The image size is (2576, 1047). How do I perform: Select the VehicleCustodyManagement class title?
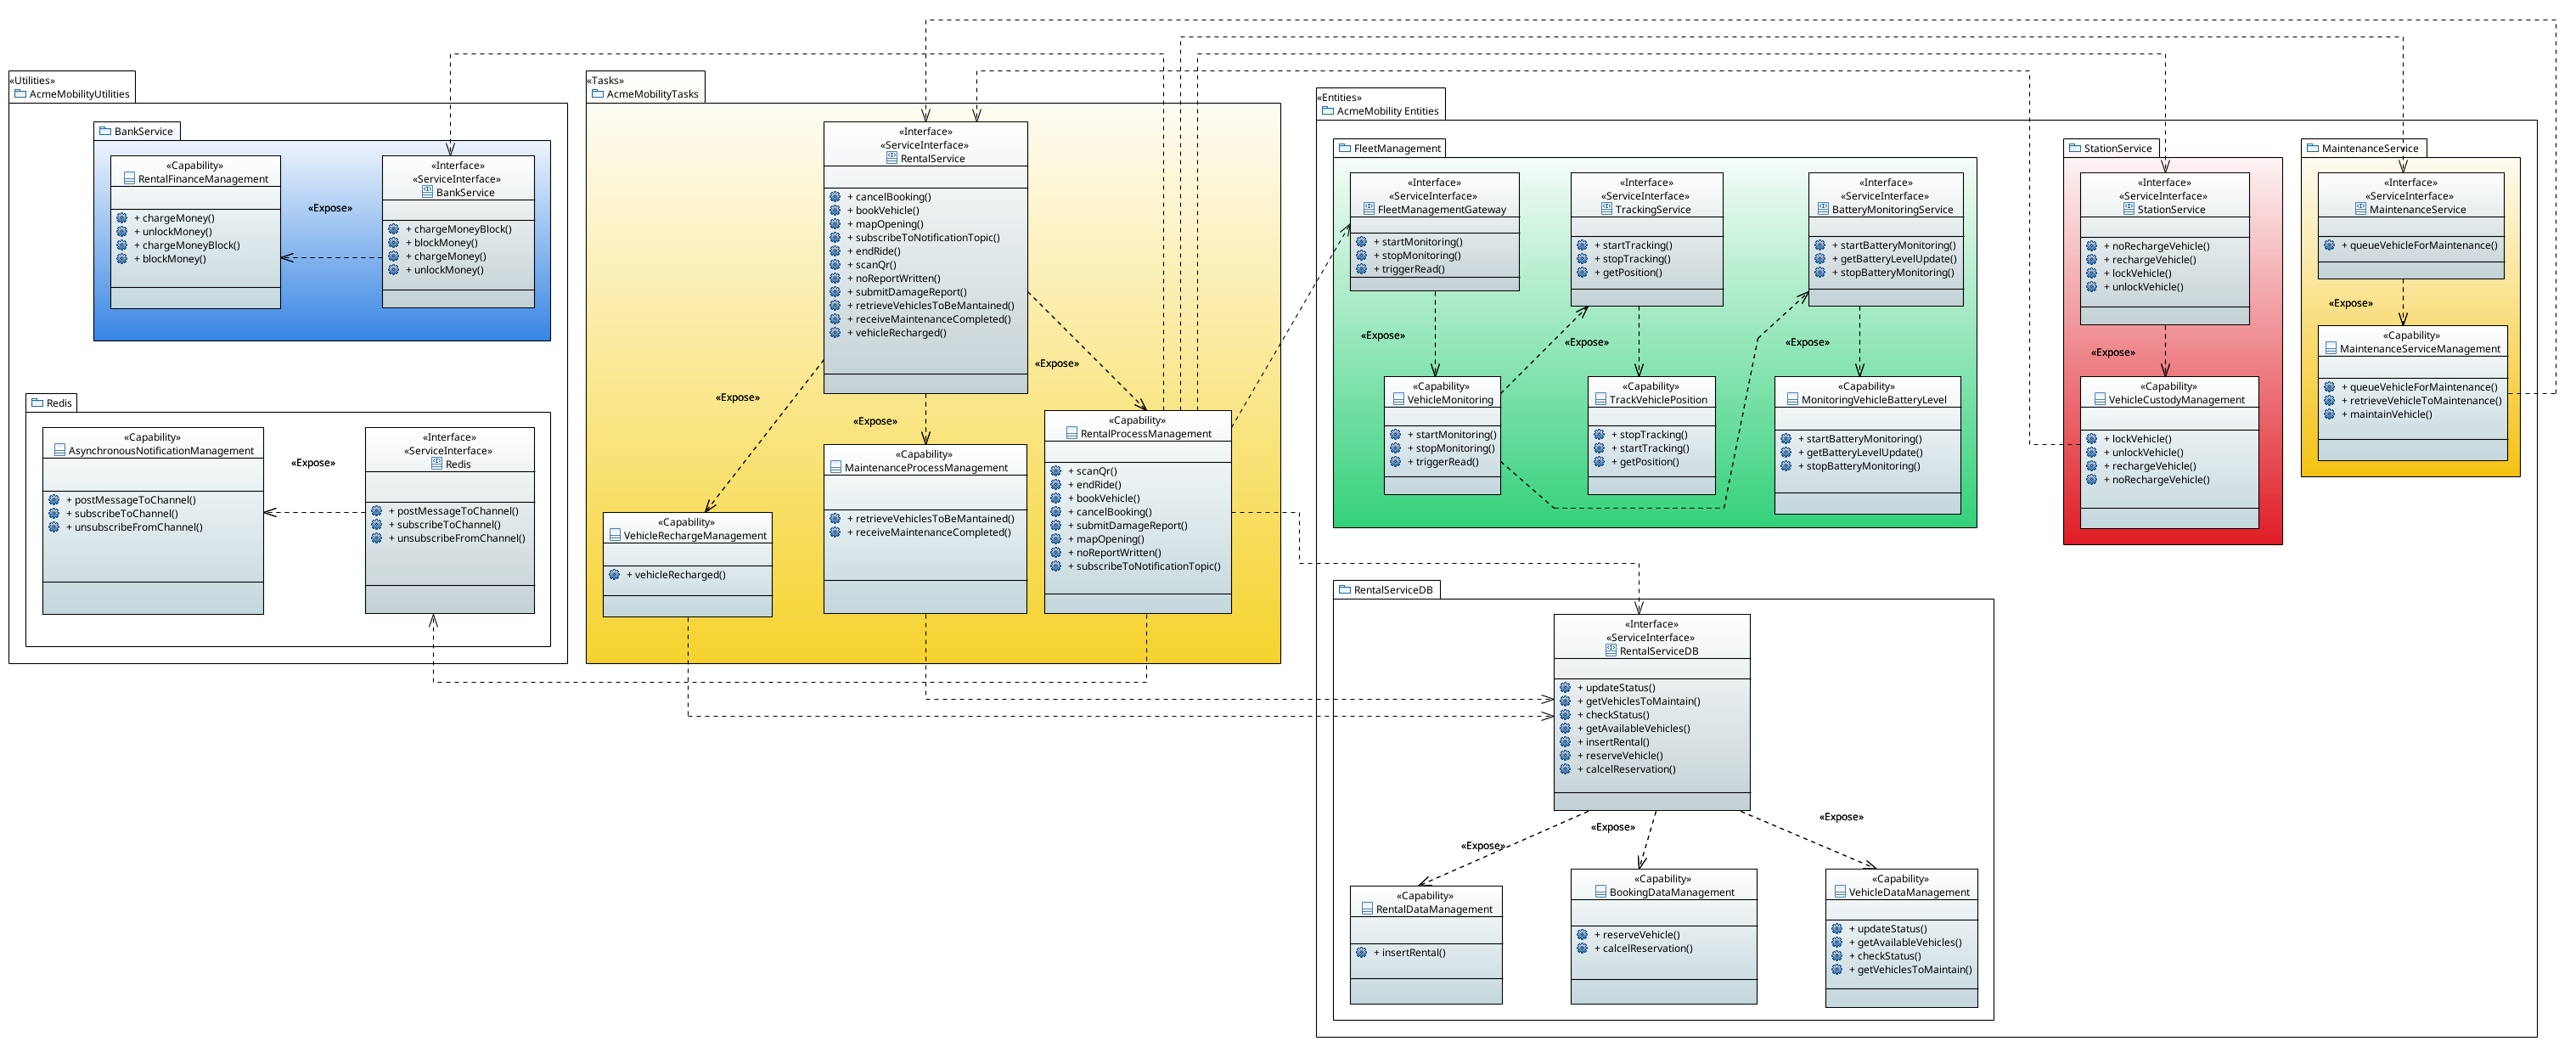[2176, 400]
